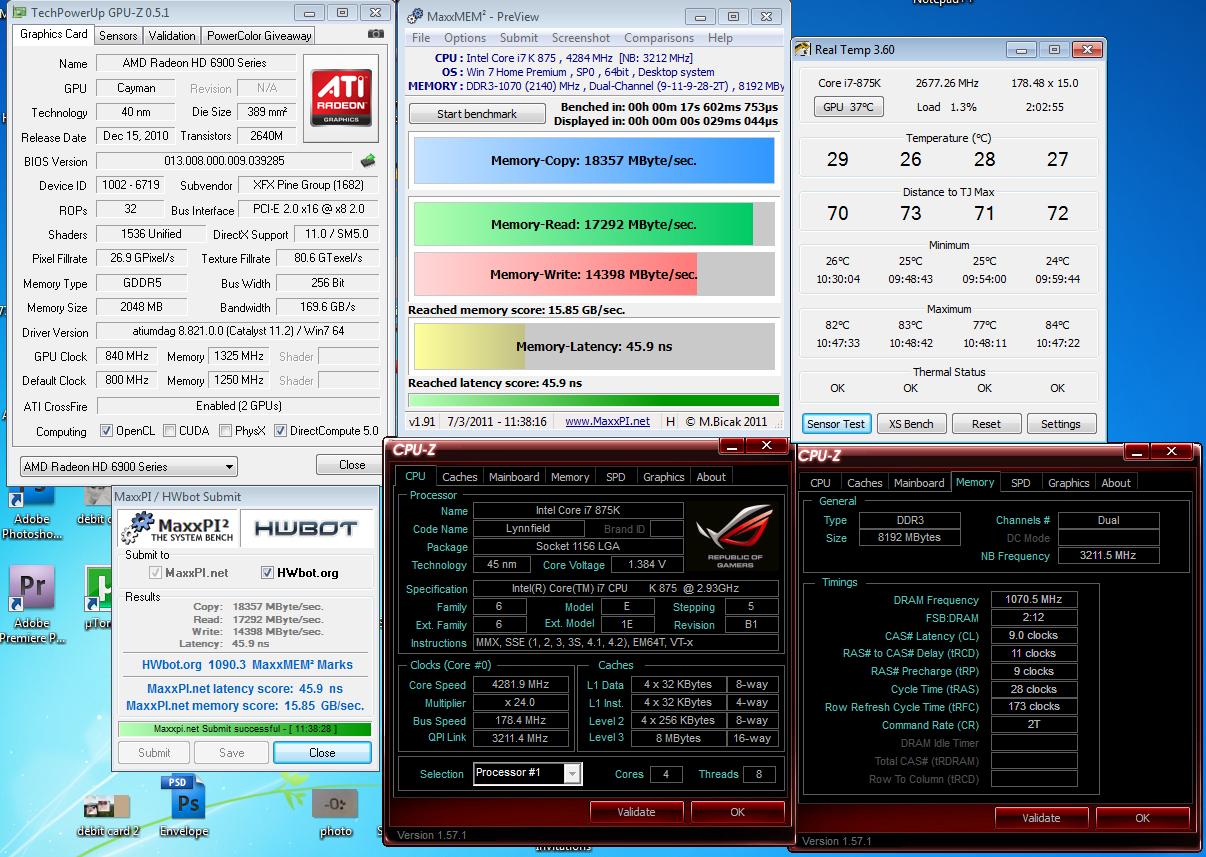Click the ATI Radeon logo in GPU-Z
Viewport: 1206px width, 857px height.
click(342, 98)
